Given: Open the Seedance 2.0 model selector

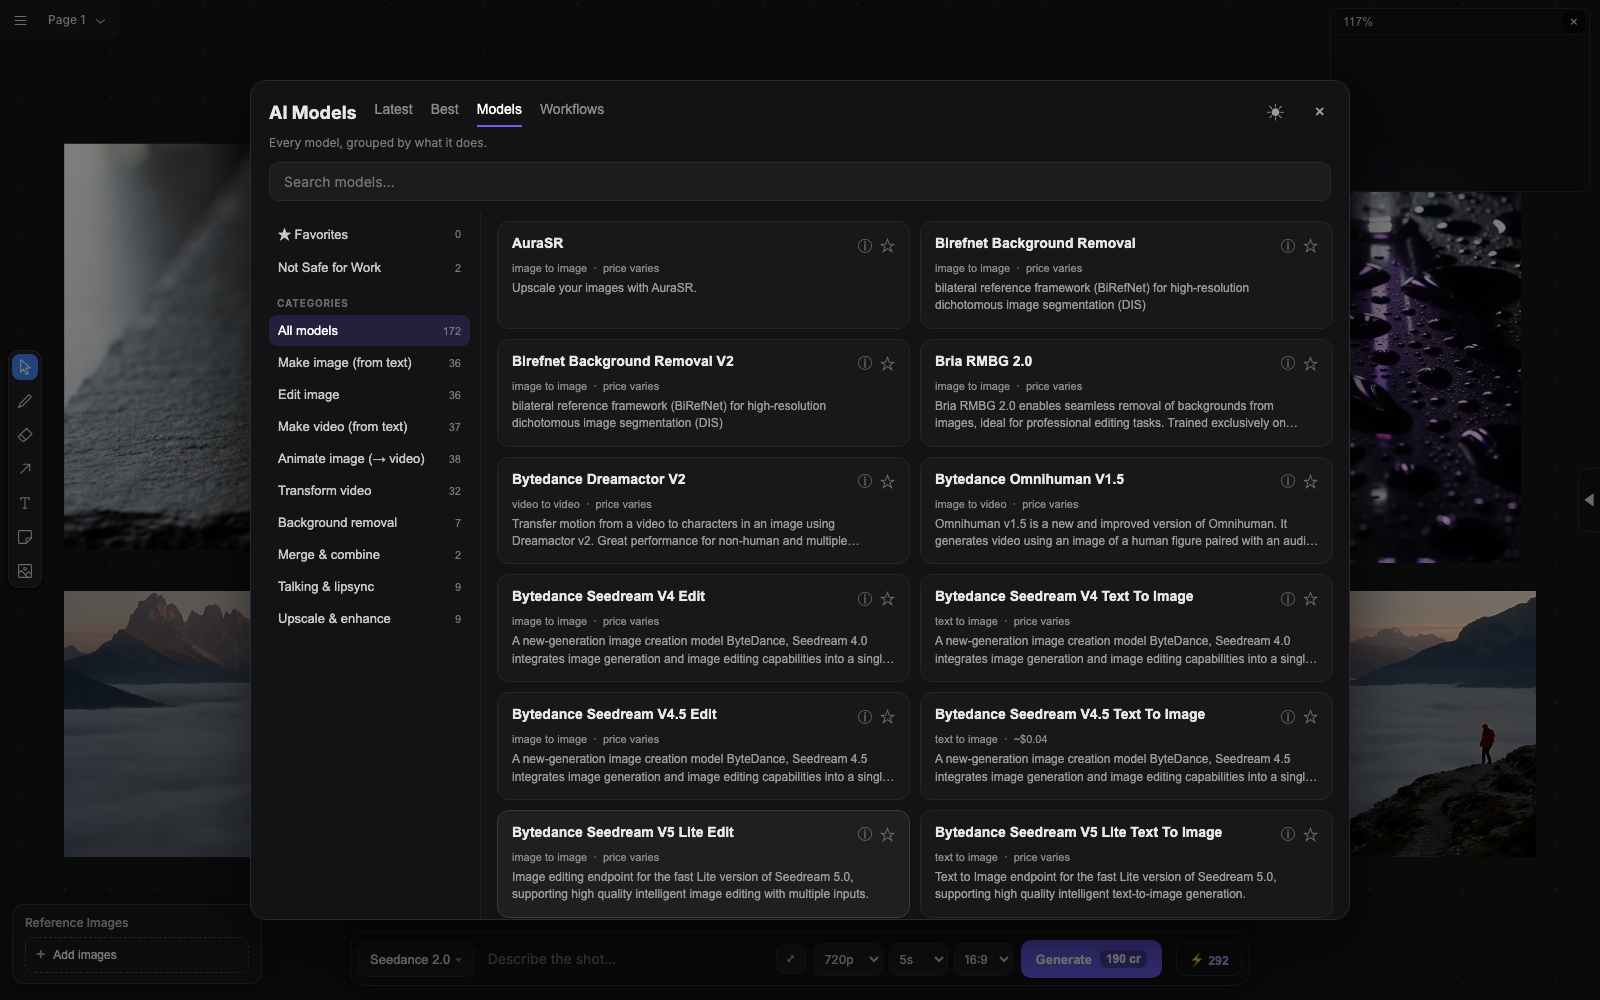Looking at the screenshot, I should click(x=415, y=960).
